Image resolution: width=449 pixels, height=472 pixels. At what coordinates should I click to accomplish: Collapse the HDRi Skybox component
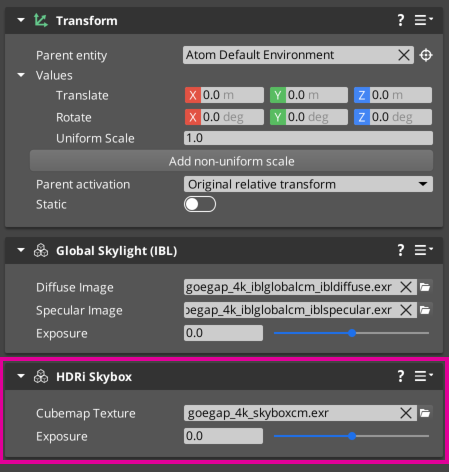click(x=21, y=376)
